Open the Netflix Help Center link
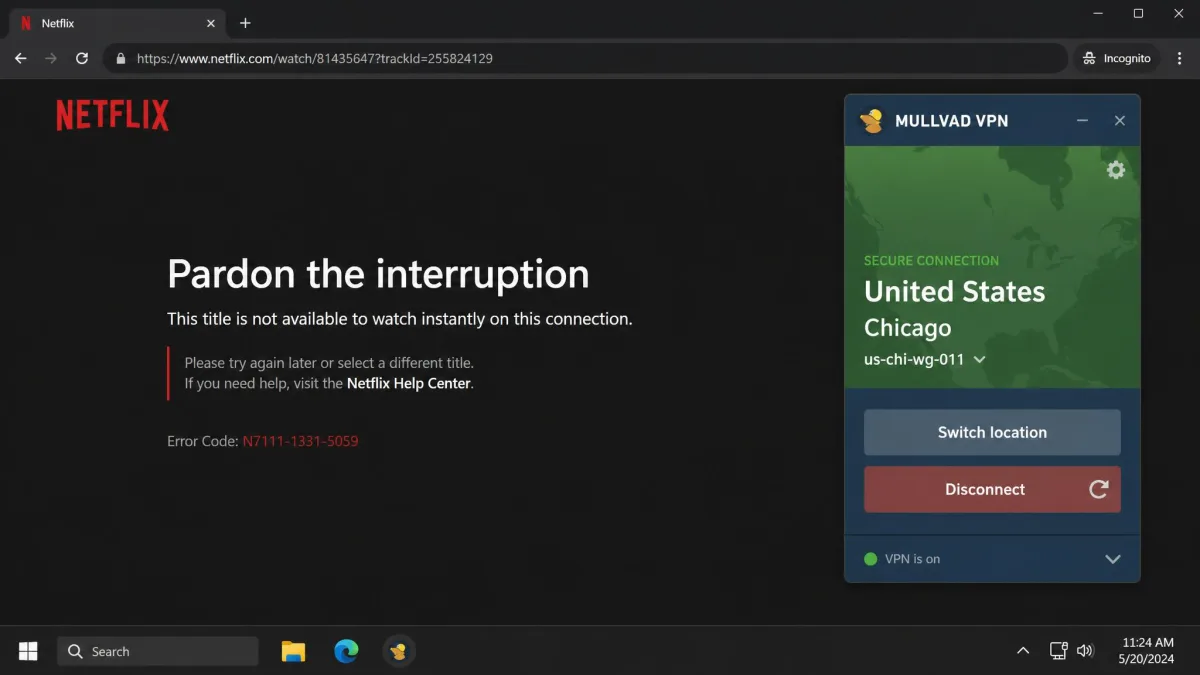 click(409, 383)
